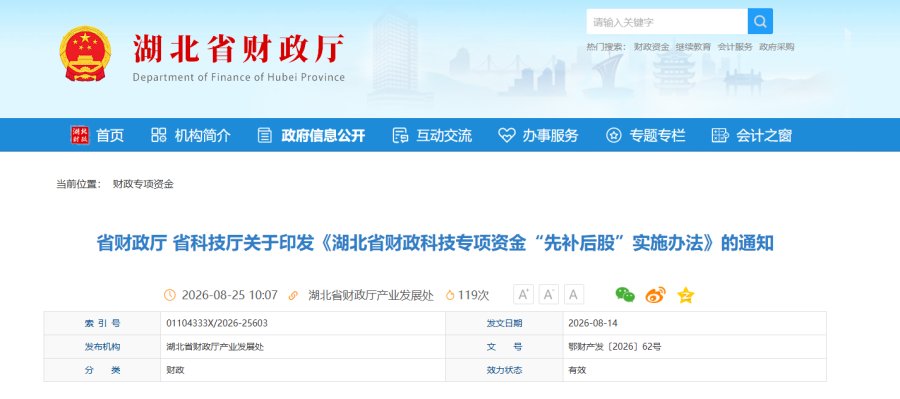Go to 互动交流 section
900x399 pixels.
click(x=432, y=135)
